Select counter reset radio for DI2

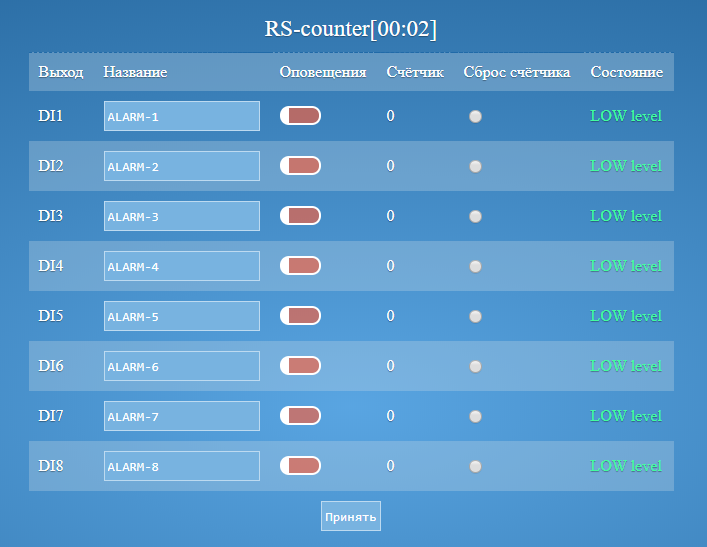(476, 166)
